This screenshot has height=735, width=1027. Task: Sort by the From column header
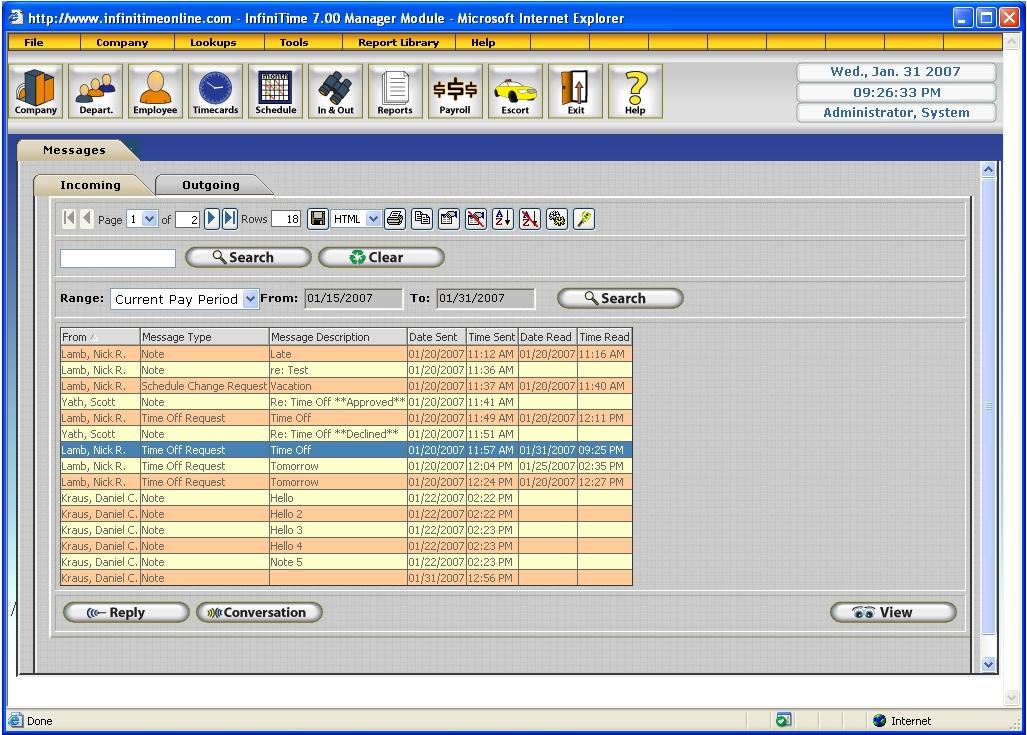click(x=100, y=337)
